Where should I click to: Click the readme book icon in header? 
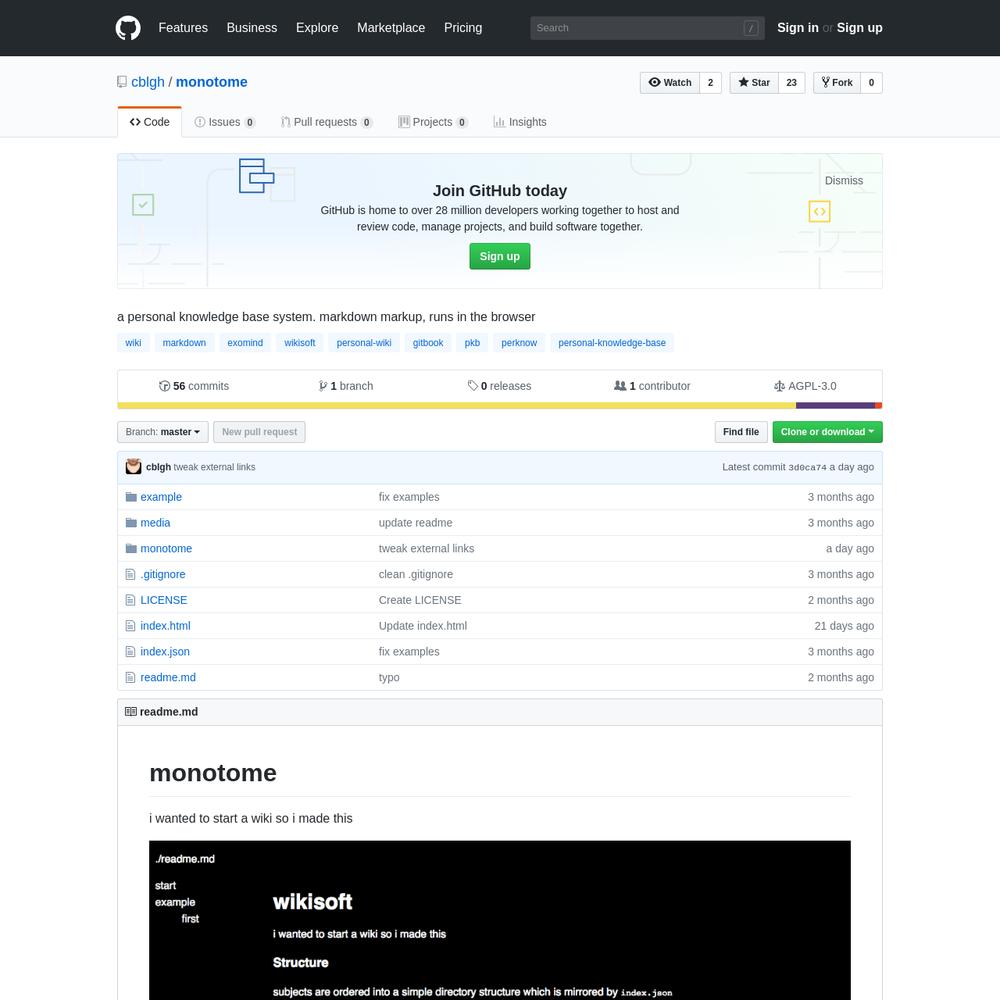click(x=131, y=712)
